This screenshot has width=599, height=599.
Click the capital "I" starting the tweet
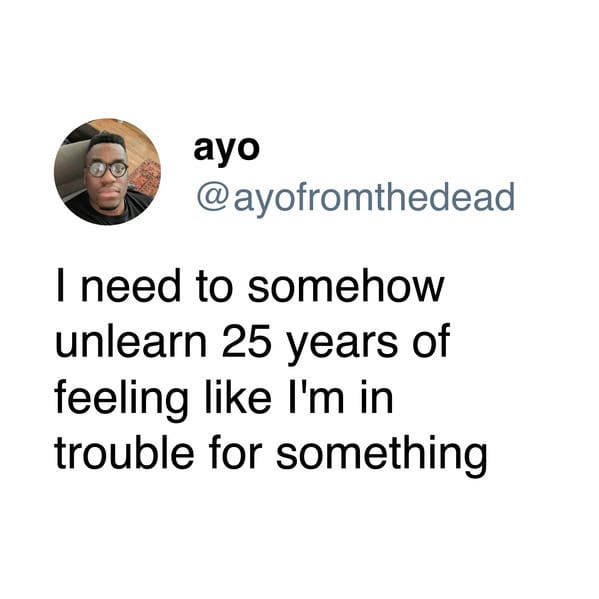click(60, 285)
